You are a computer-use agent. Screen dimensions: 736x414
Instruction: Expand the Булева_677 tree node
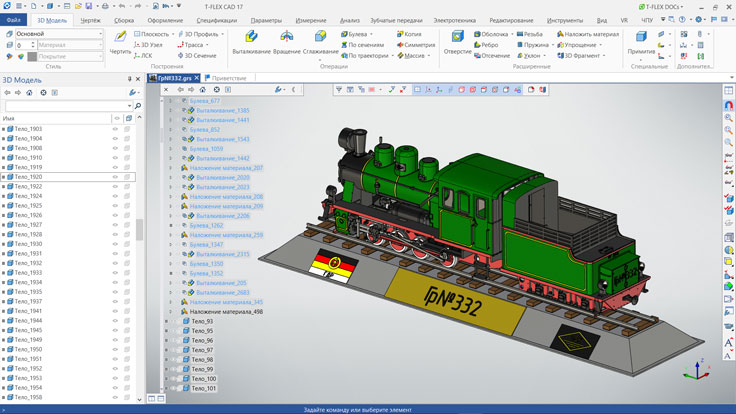point(172,101)
